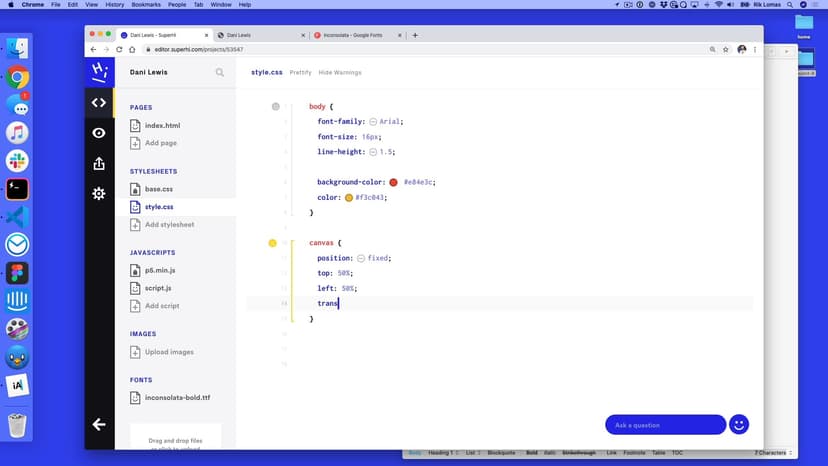Open project settings gear icon

99,194
